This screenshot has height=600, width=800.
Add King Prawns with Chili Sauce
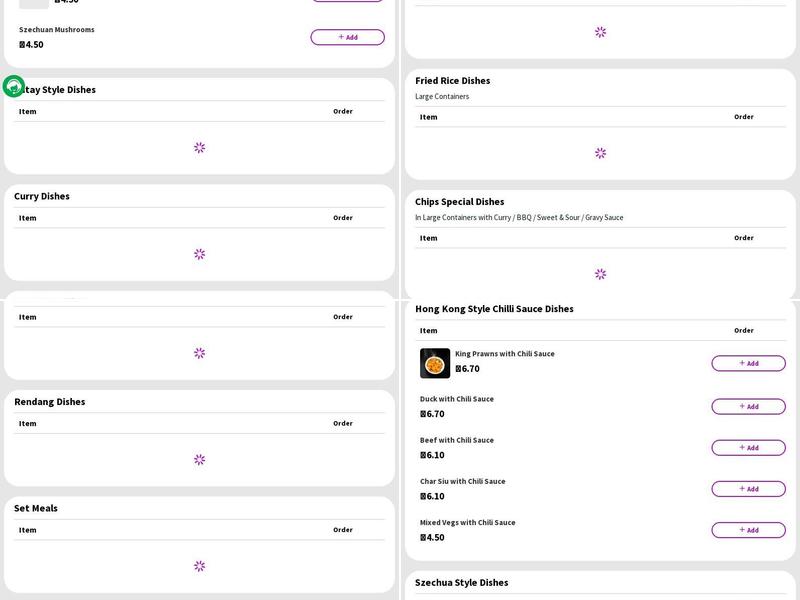(748, 363)
